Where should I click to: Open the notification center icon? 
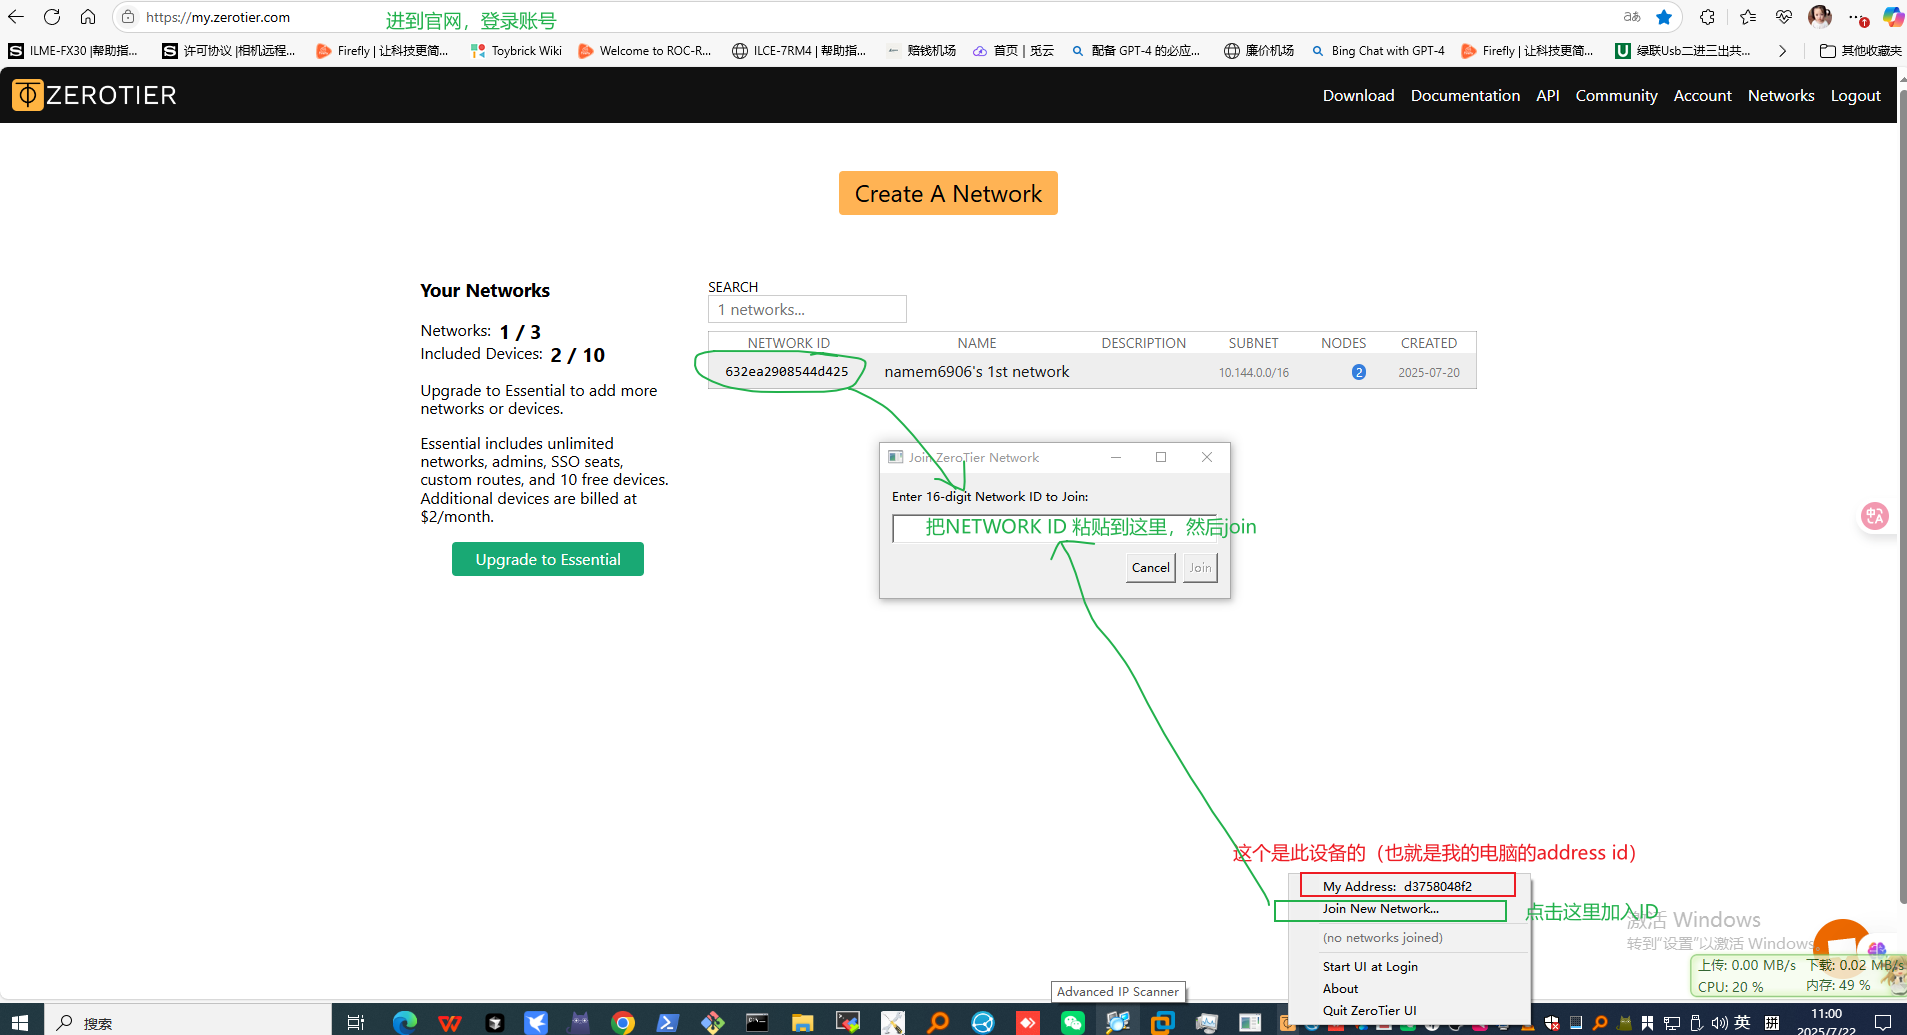[1883, 1022]
